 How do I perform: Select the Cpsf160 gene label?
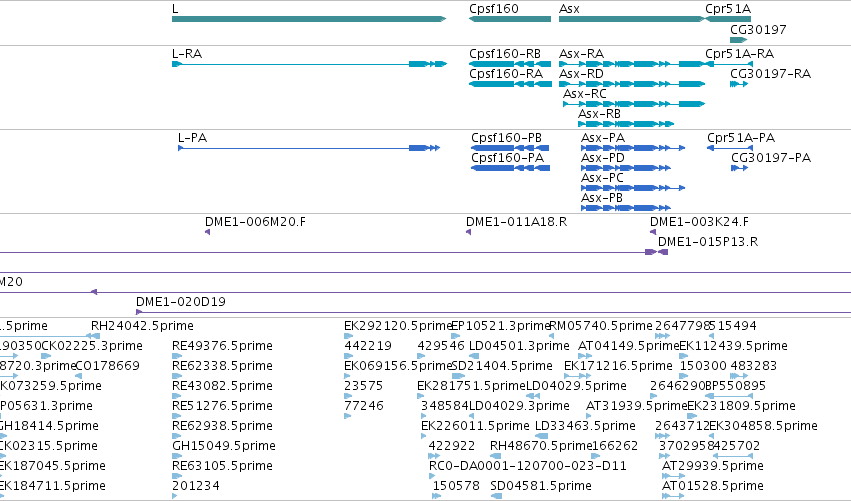pos(493,9)
